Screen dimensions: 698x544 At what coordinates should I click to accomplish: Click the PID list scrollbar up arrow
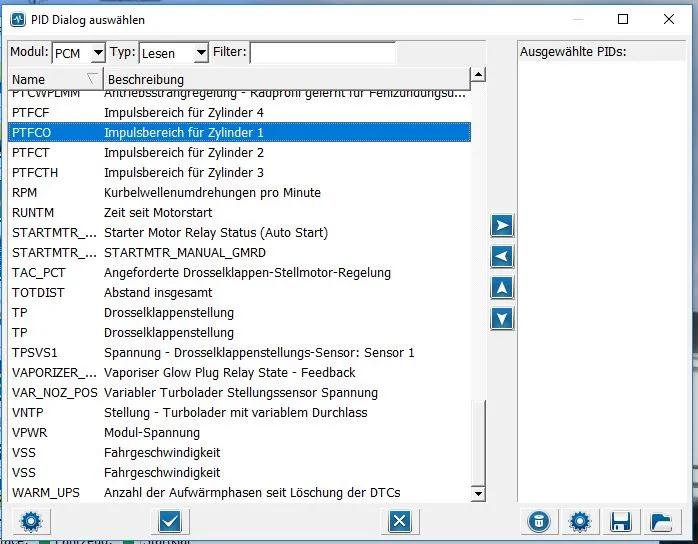[478, 74]
